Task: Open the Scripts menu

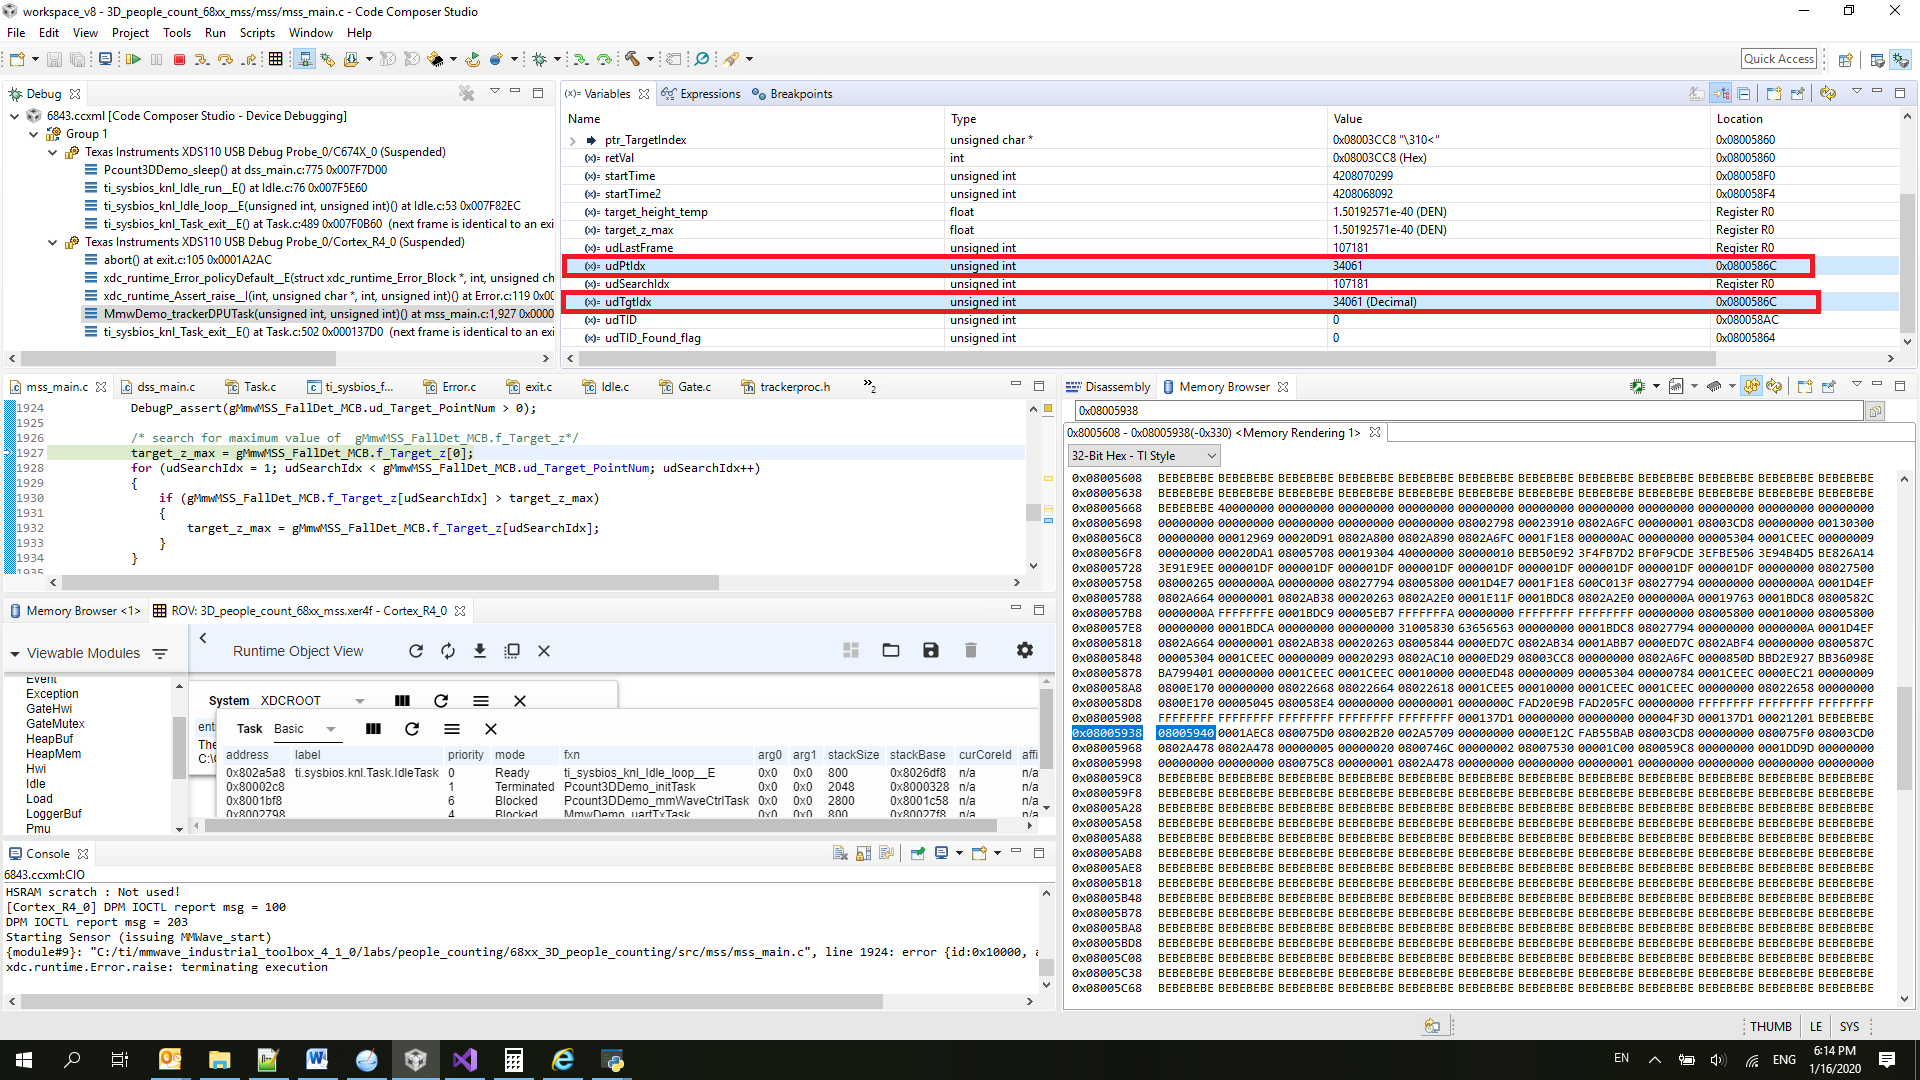Action: 257,33
